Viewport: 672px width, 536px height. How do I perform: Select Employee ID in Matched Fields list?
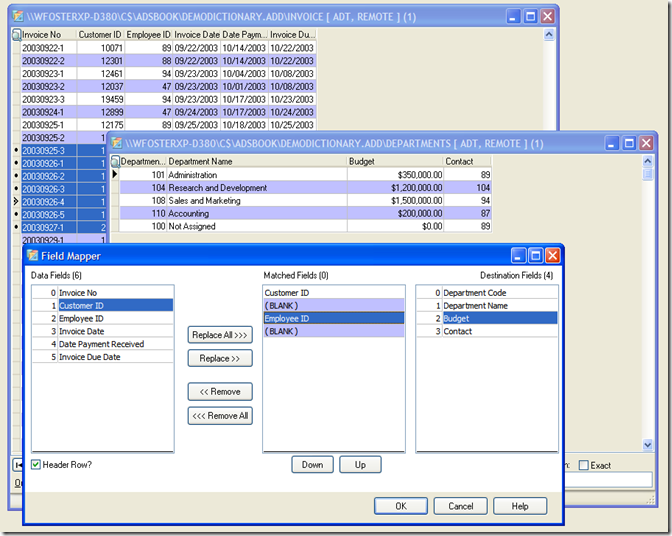(288, 318)
